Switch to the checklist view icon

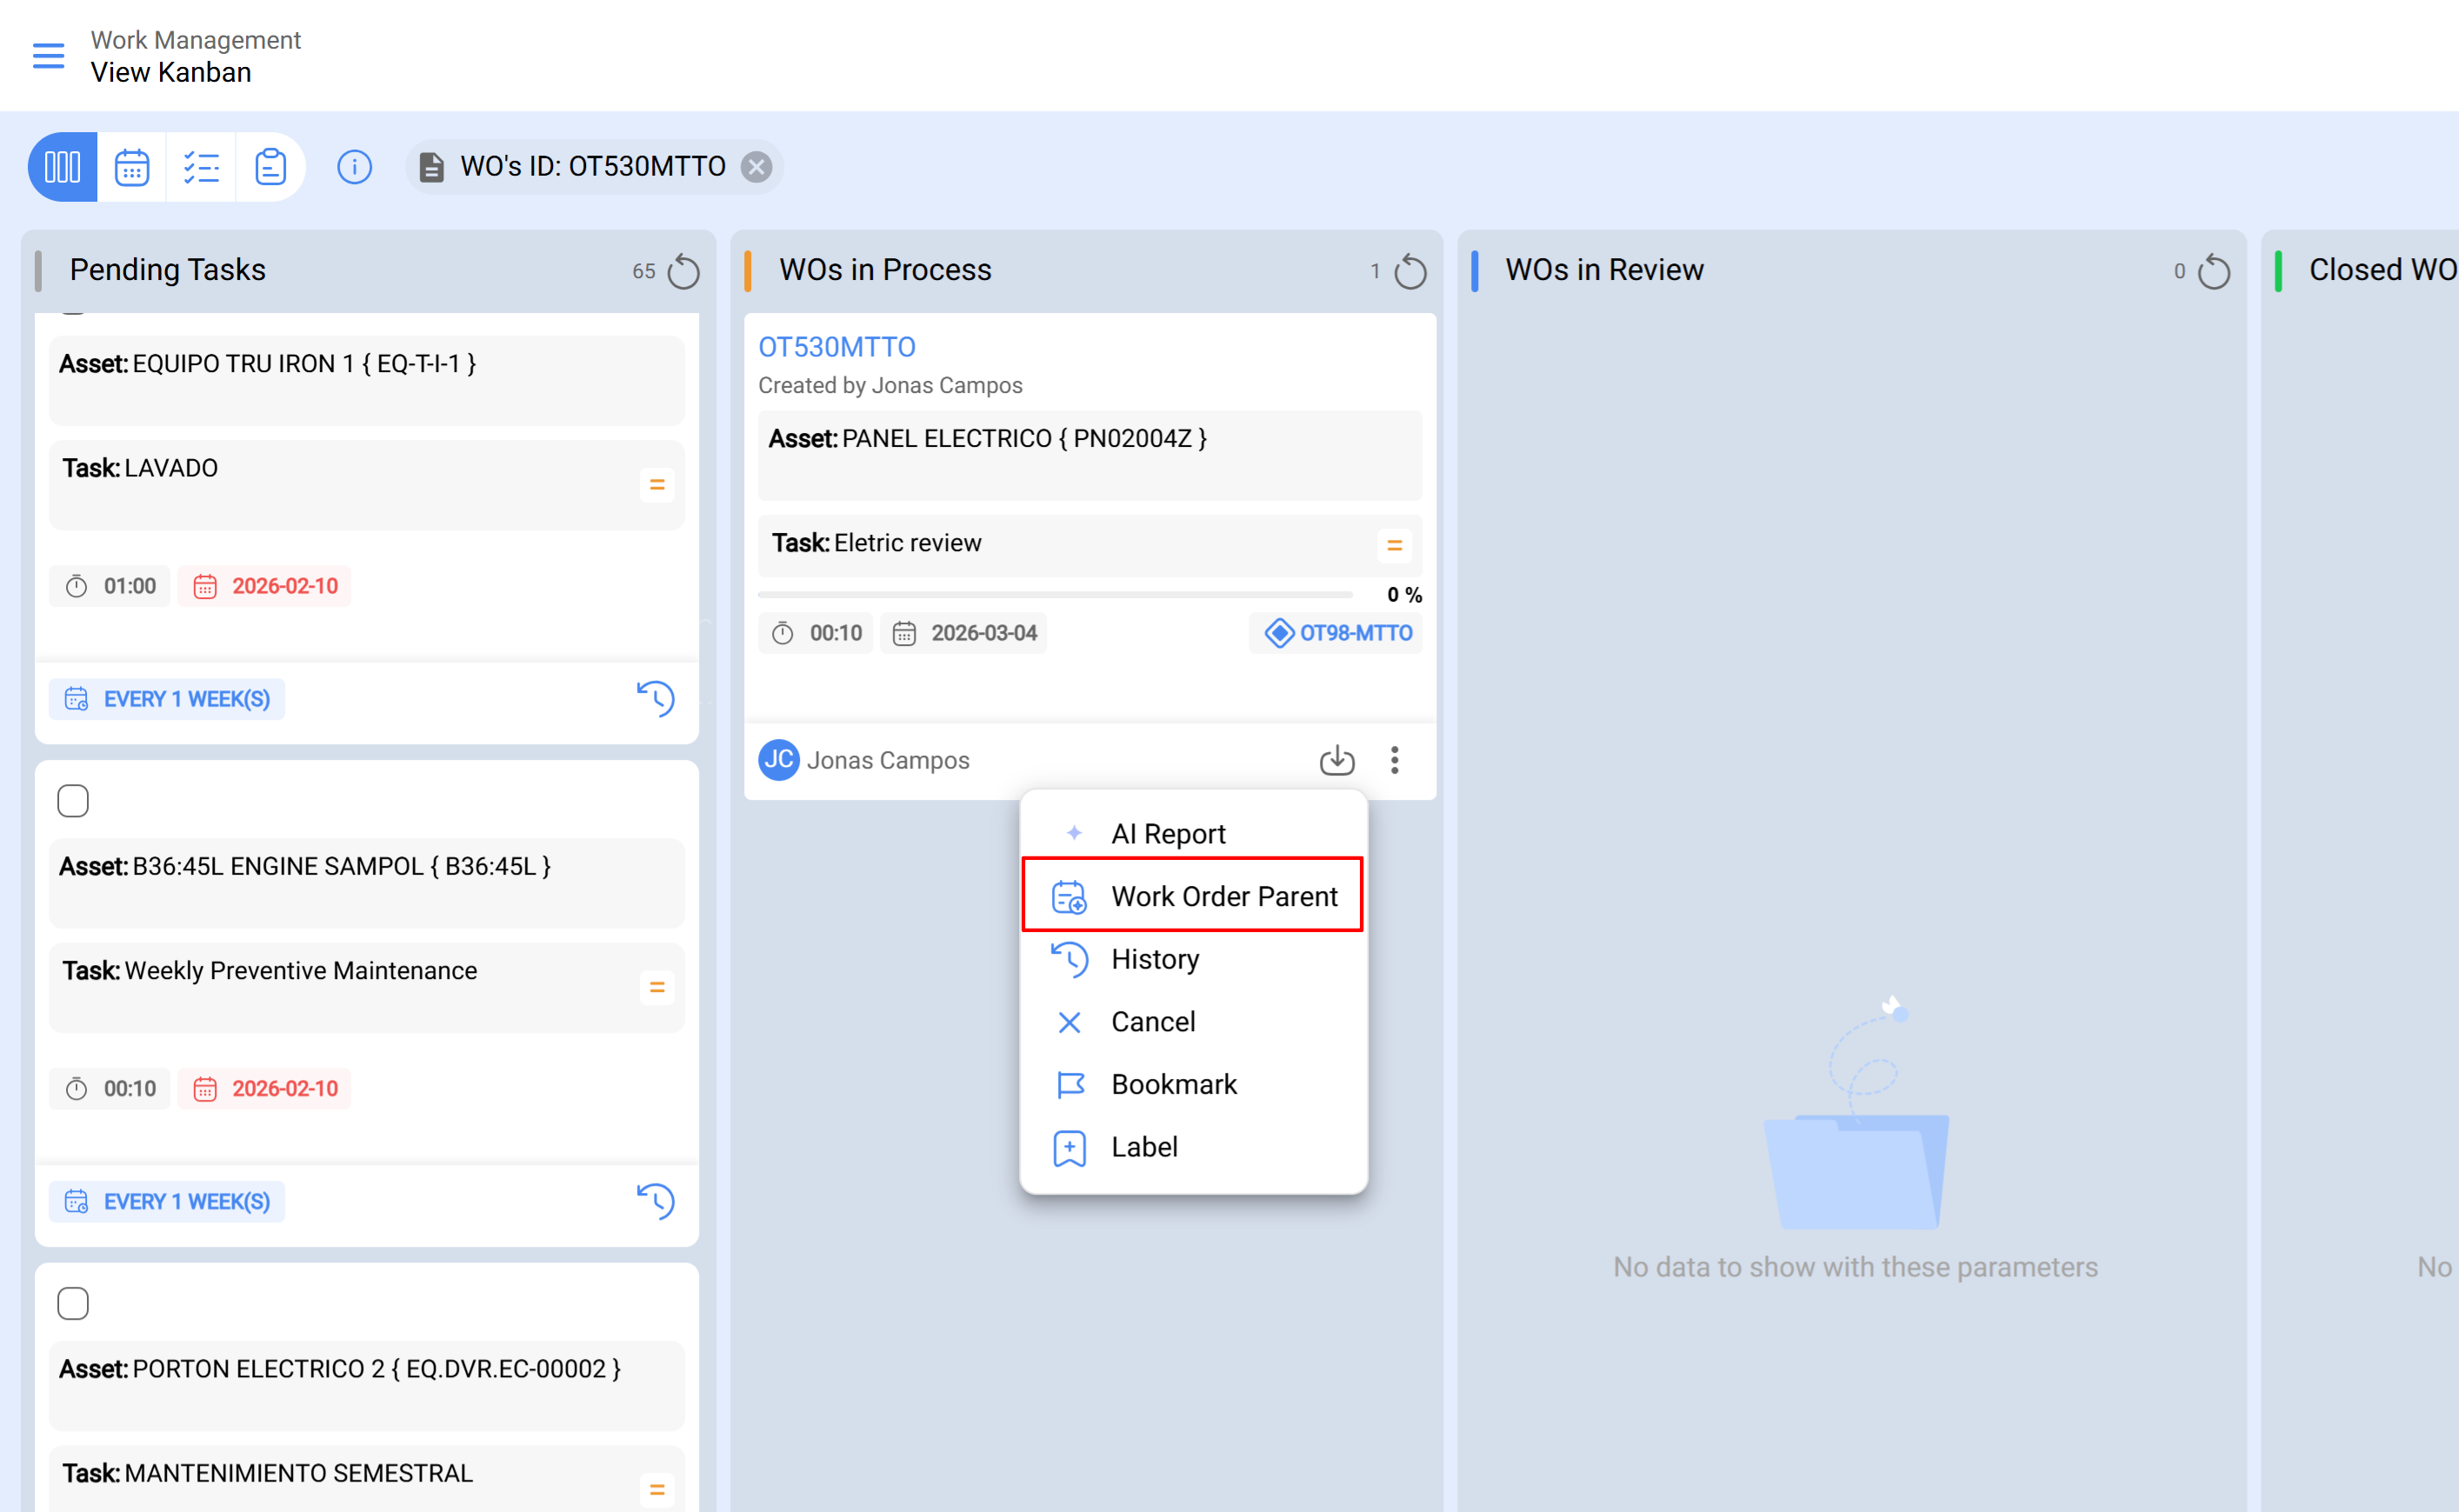point(201,167)
